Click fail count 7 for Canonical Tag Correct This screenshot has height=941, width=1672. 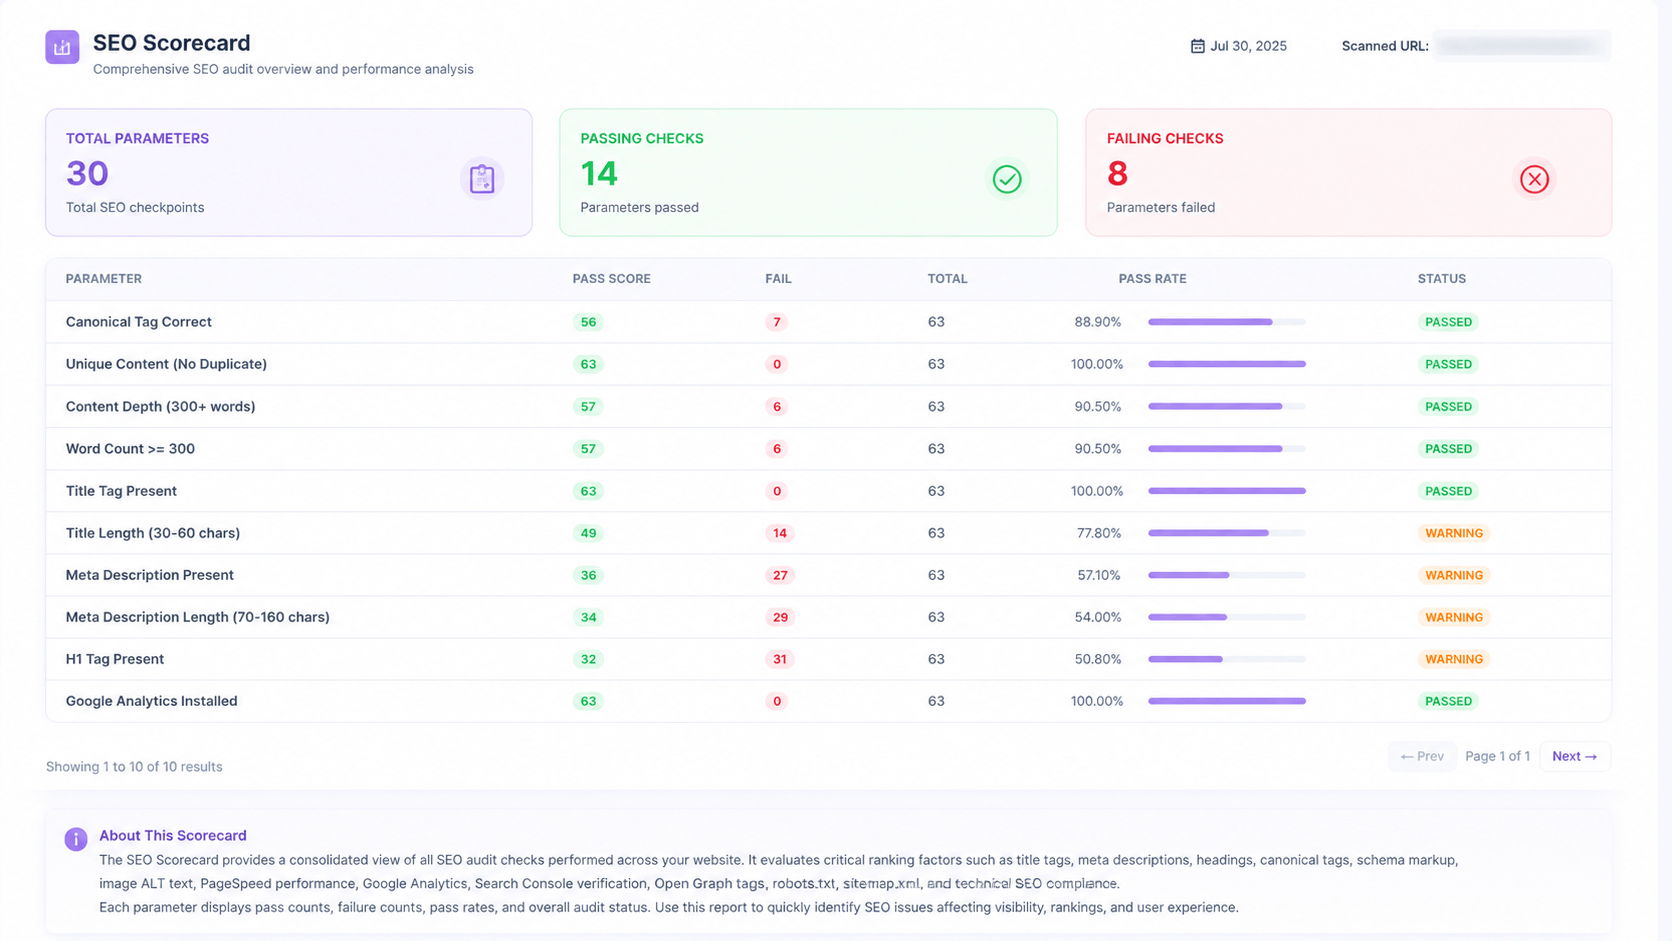point(776,322)
